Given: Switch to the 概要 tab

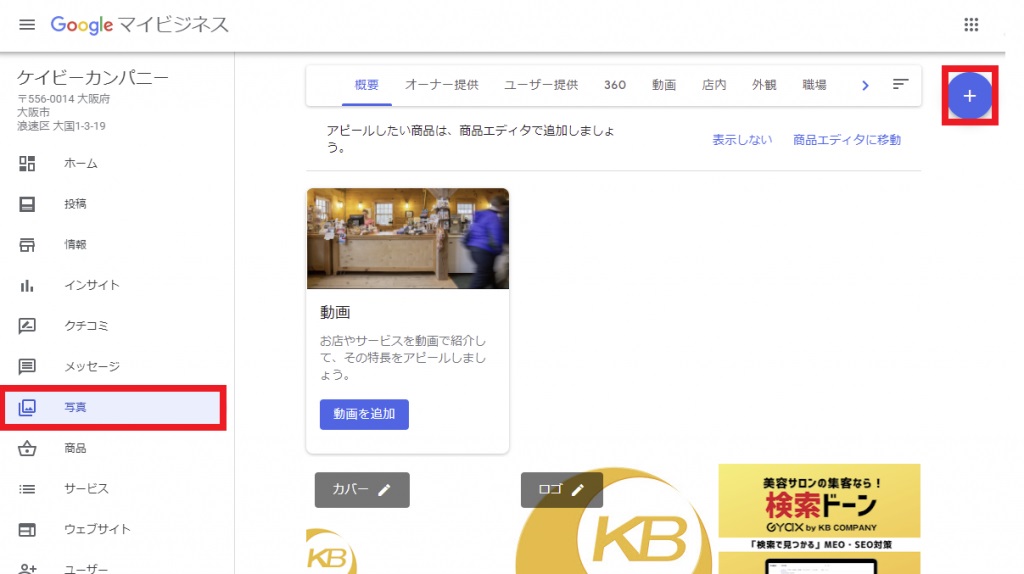Looking at the screenshot, I should (x=366, y=85).
